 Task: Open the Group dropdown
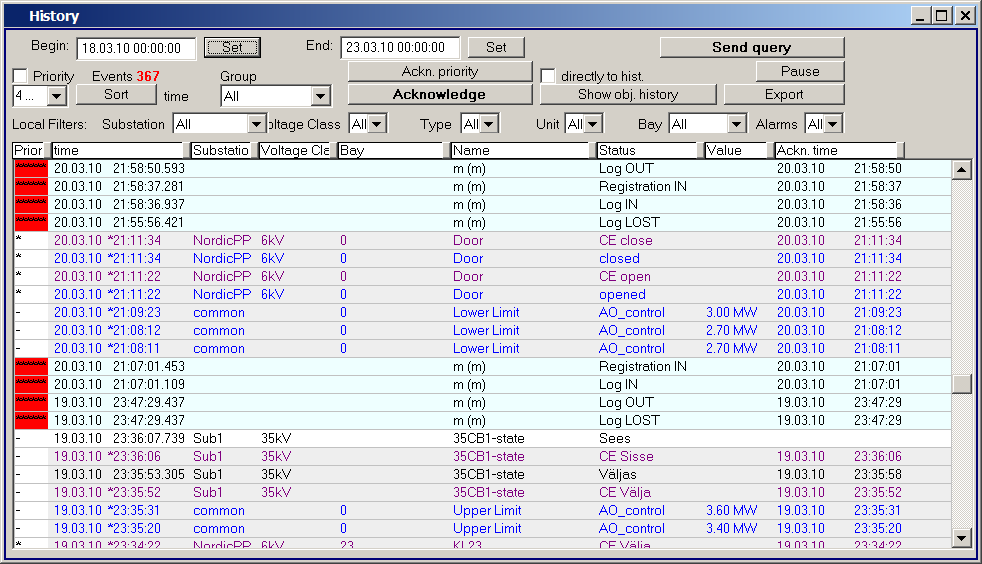[x=320, y=96]
